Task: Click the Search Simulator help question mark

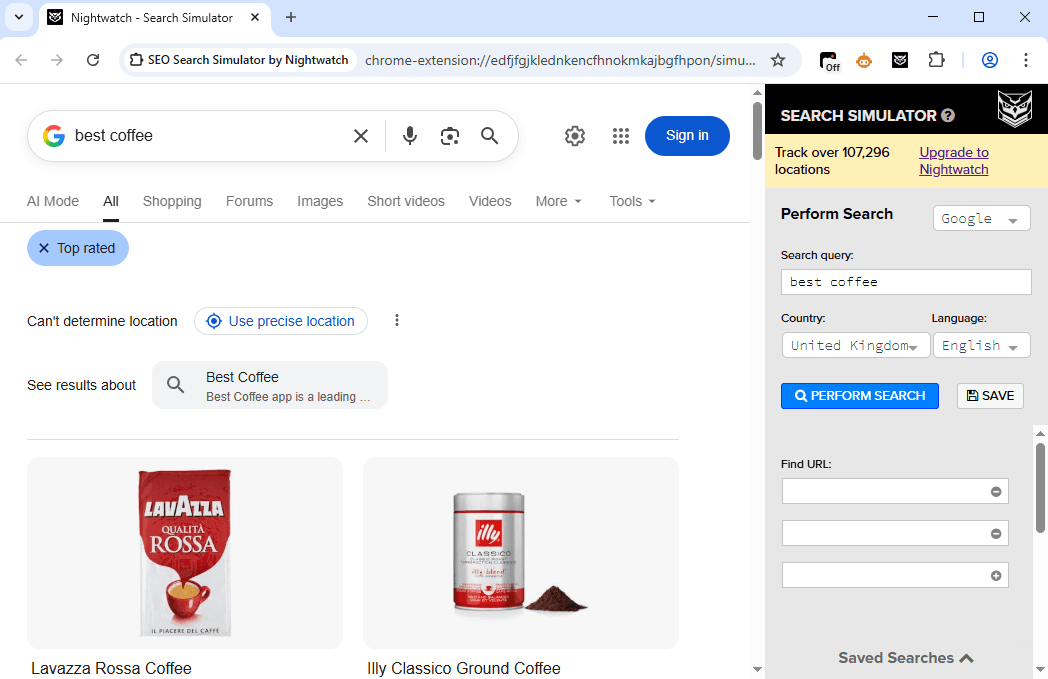Action: (x=948, y=116)
